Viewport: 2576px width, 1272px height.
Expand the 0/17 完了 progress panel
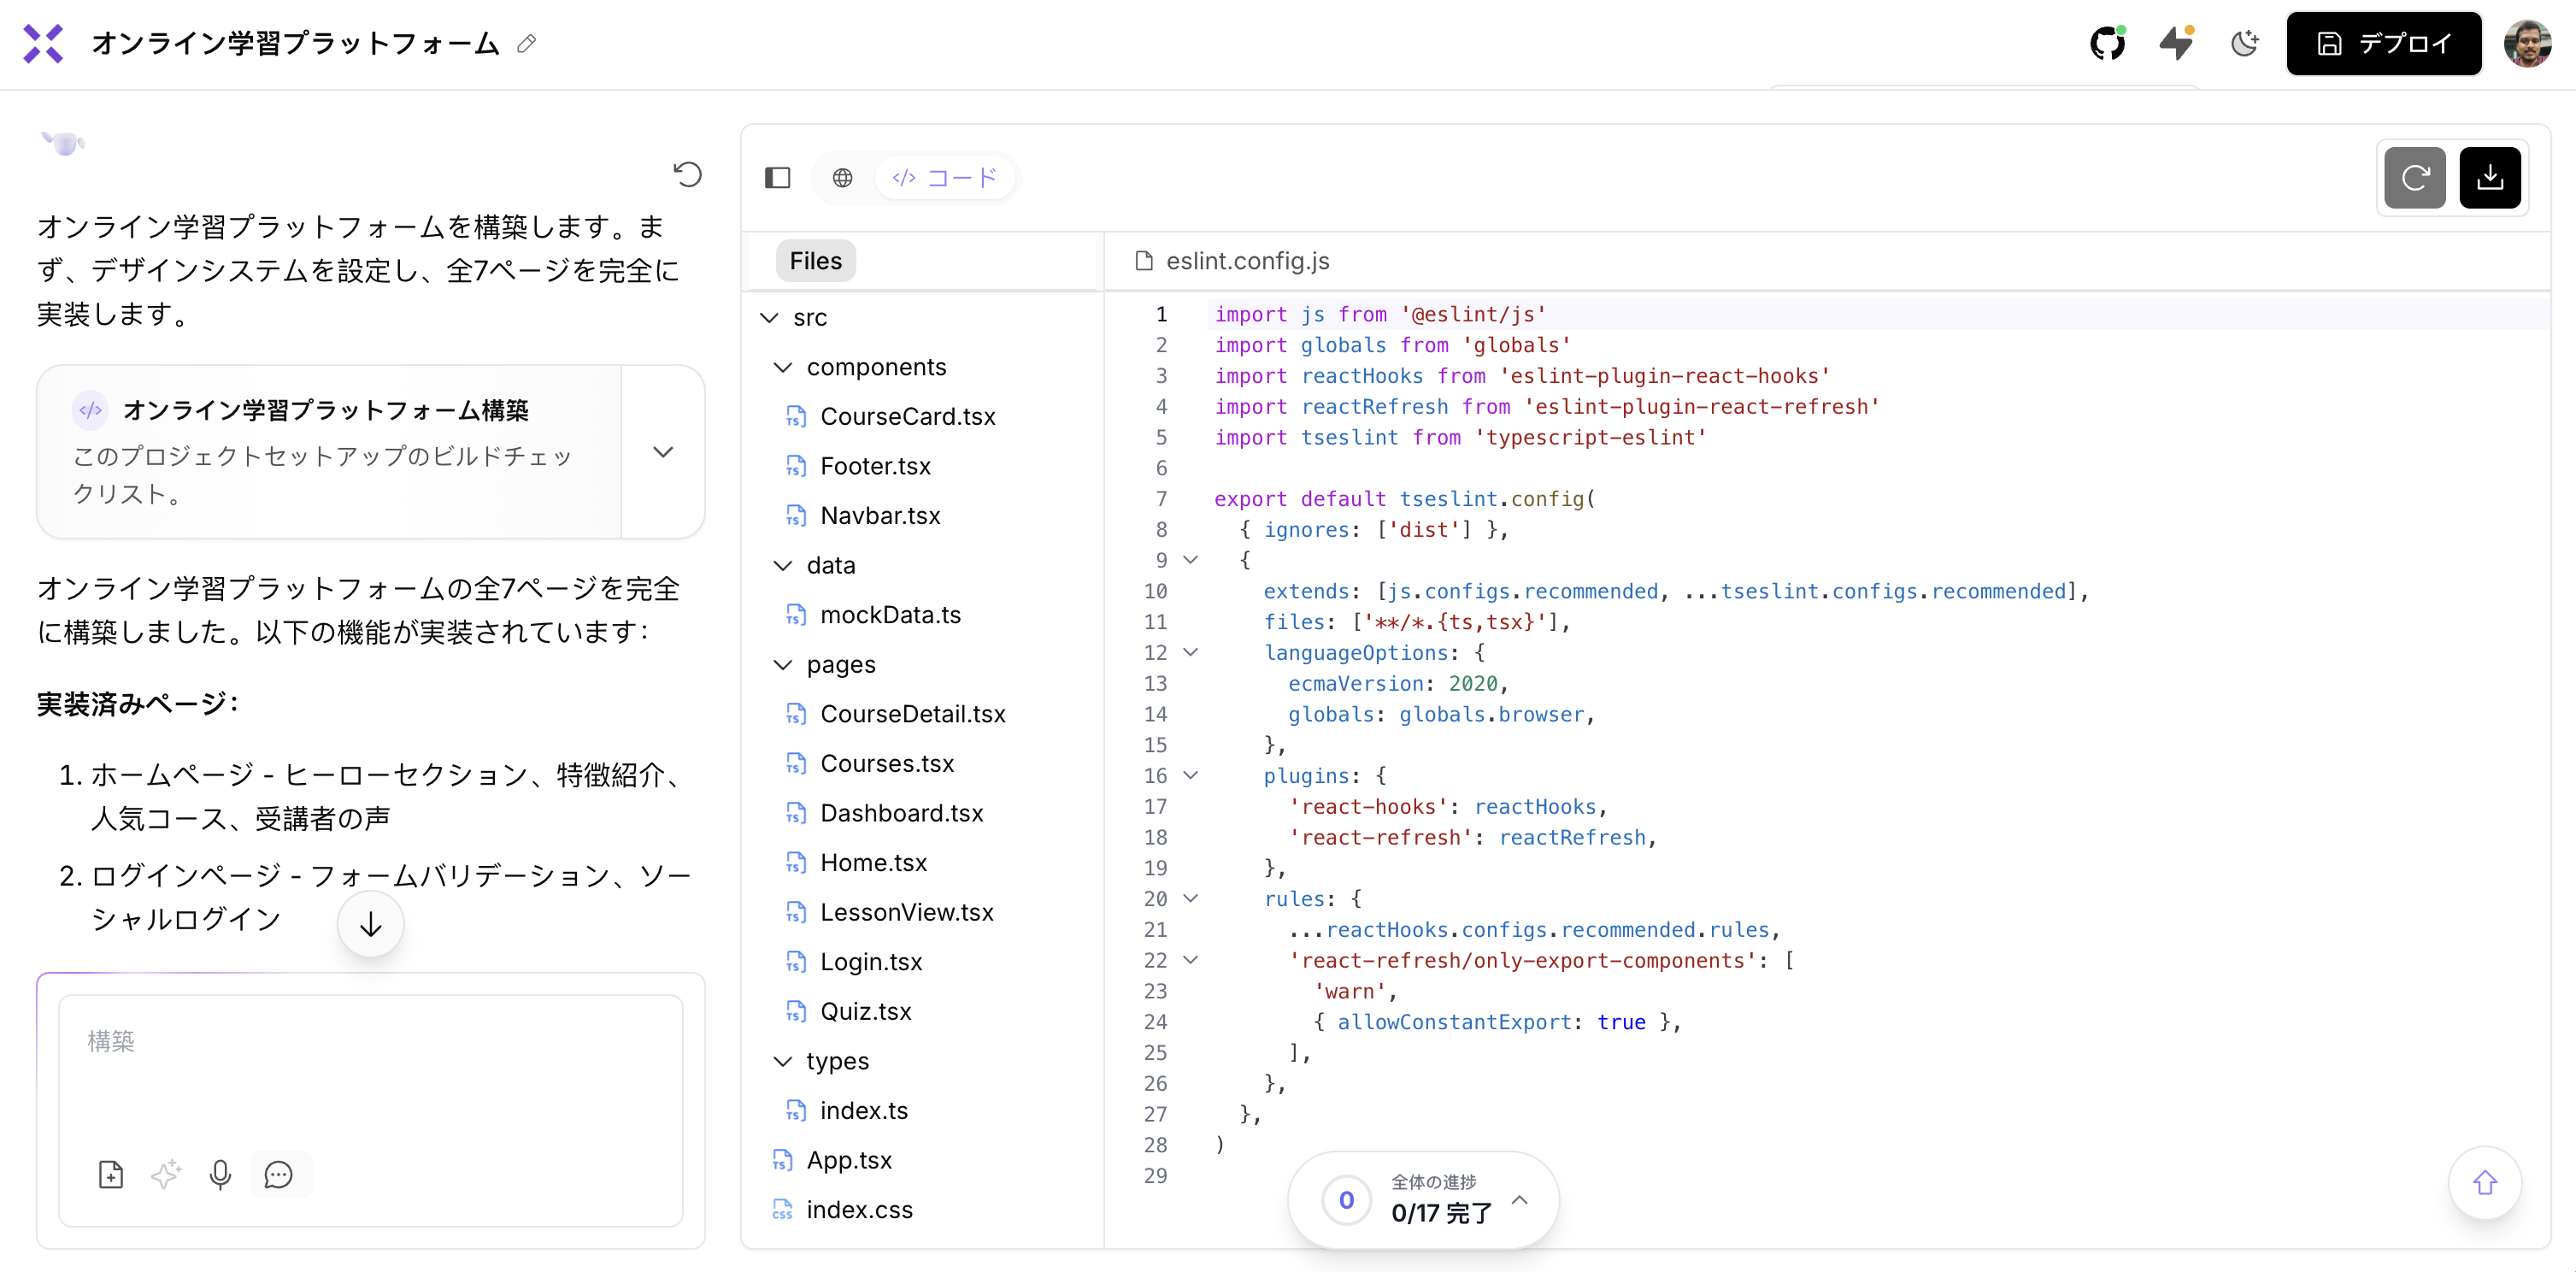pos(1519,1199)
